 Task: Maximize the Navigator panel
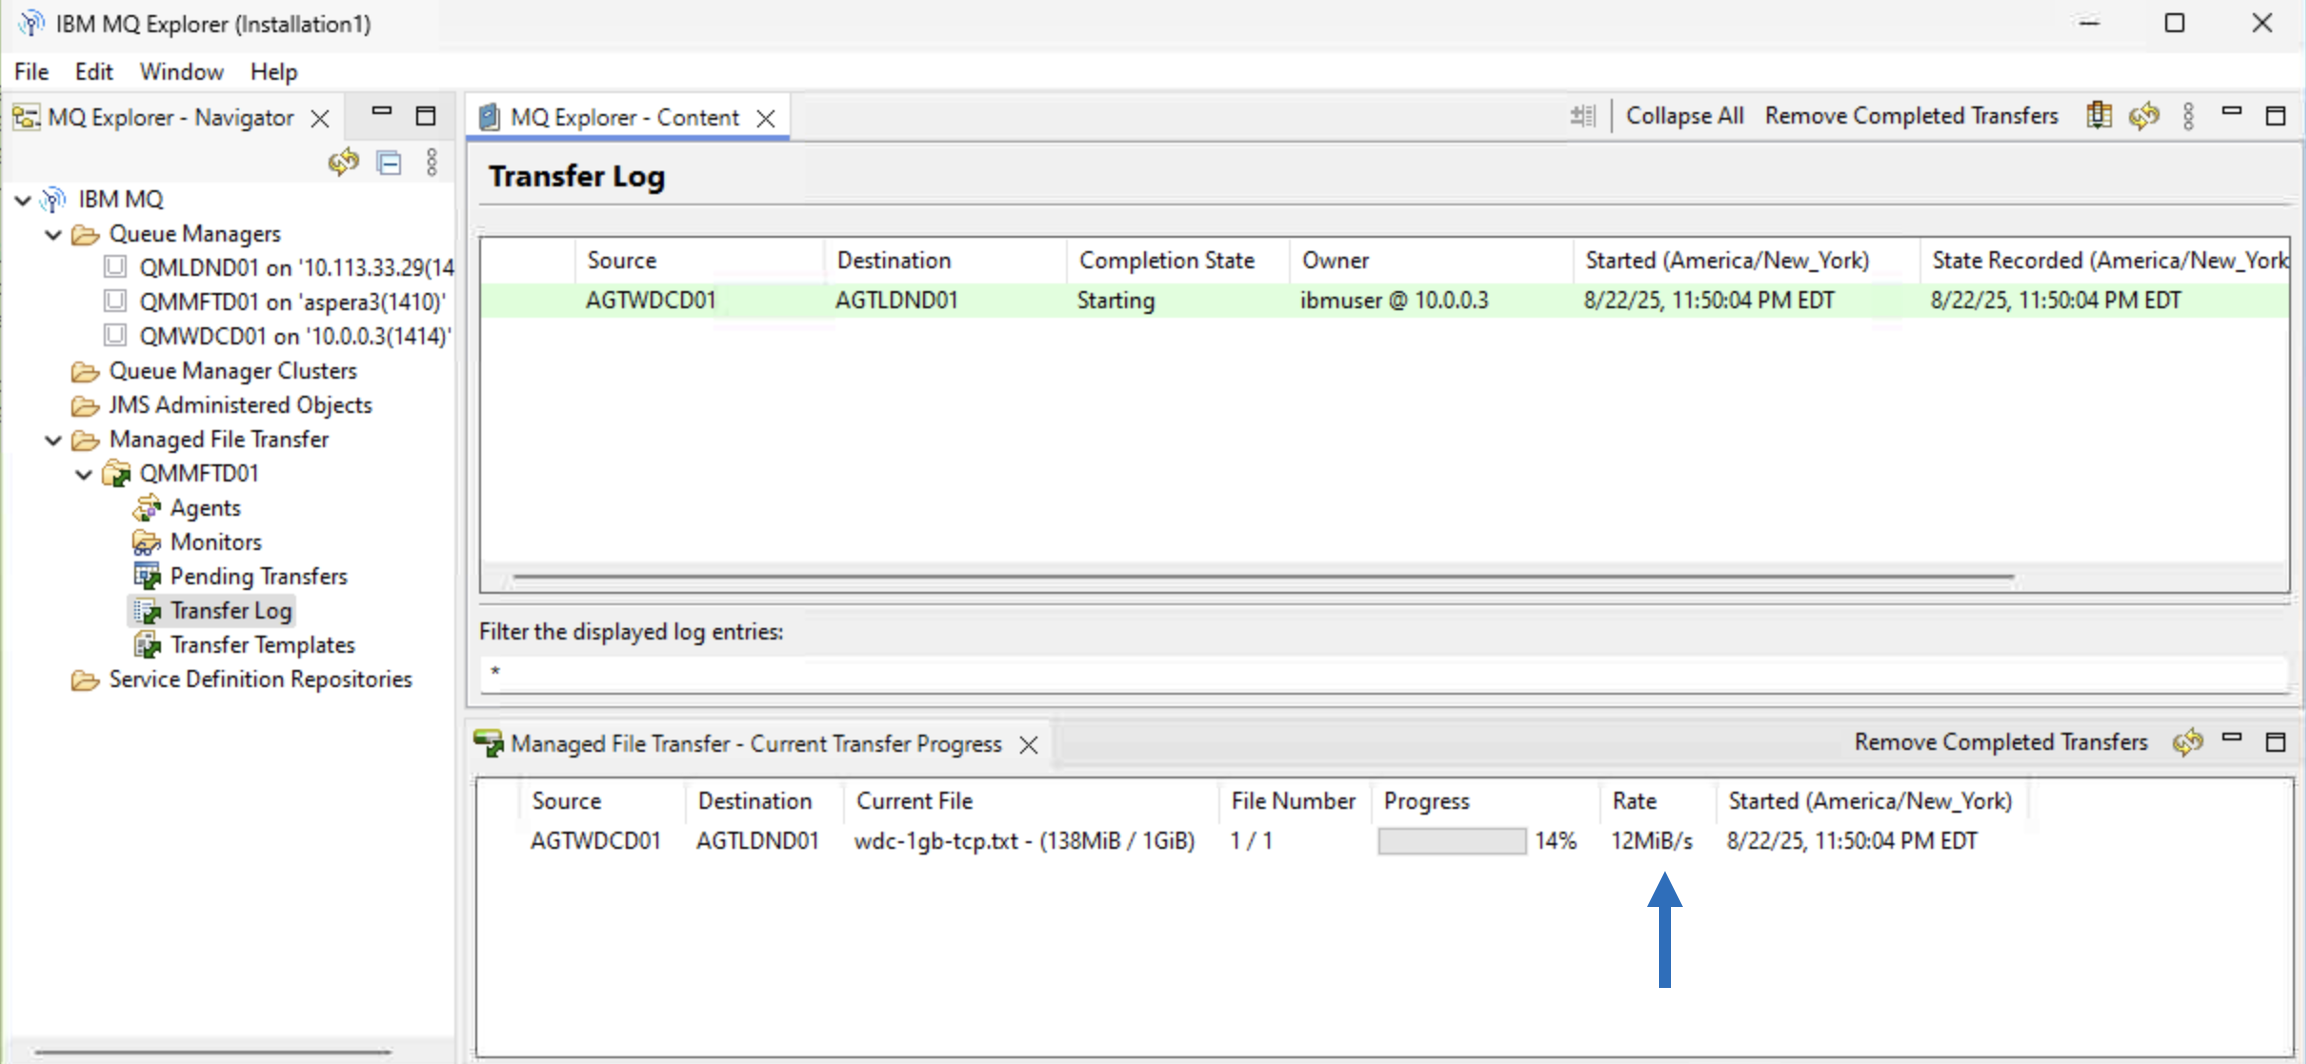pos(426,116)
